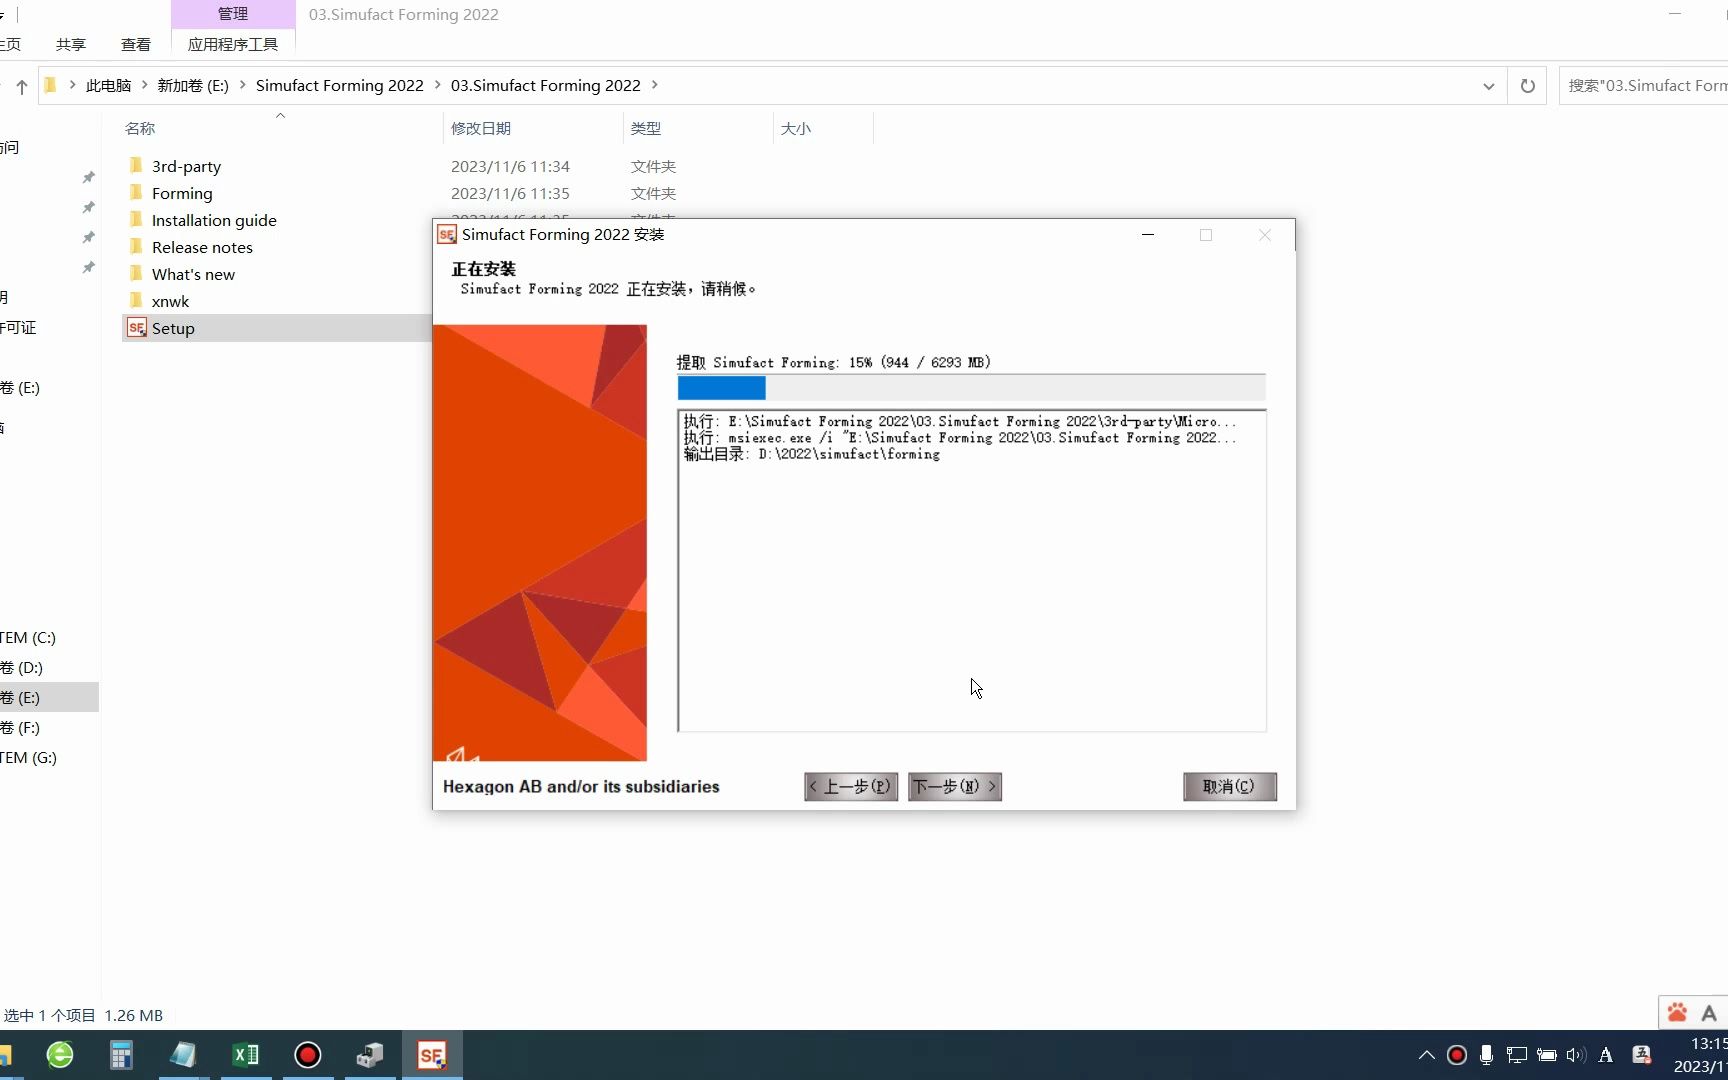Viewport: 1728px width, 1080px height.
Task: Click 下一步(N) next button
Action: [x=955, y=787]
